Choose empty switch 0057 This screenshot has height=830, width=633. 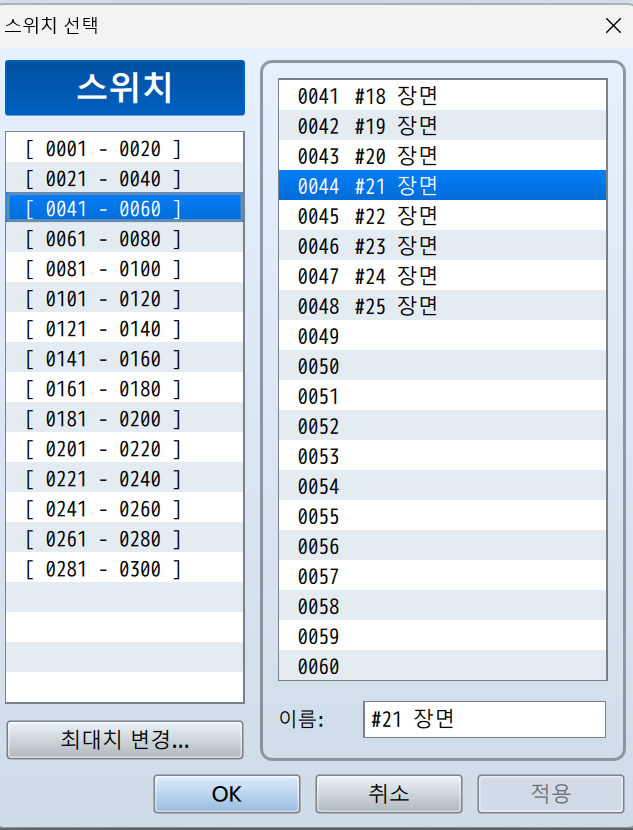coord(442,576)
